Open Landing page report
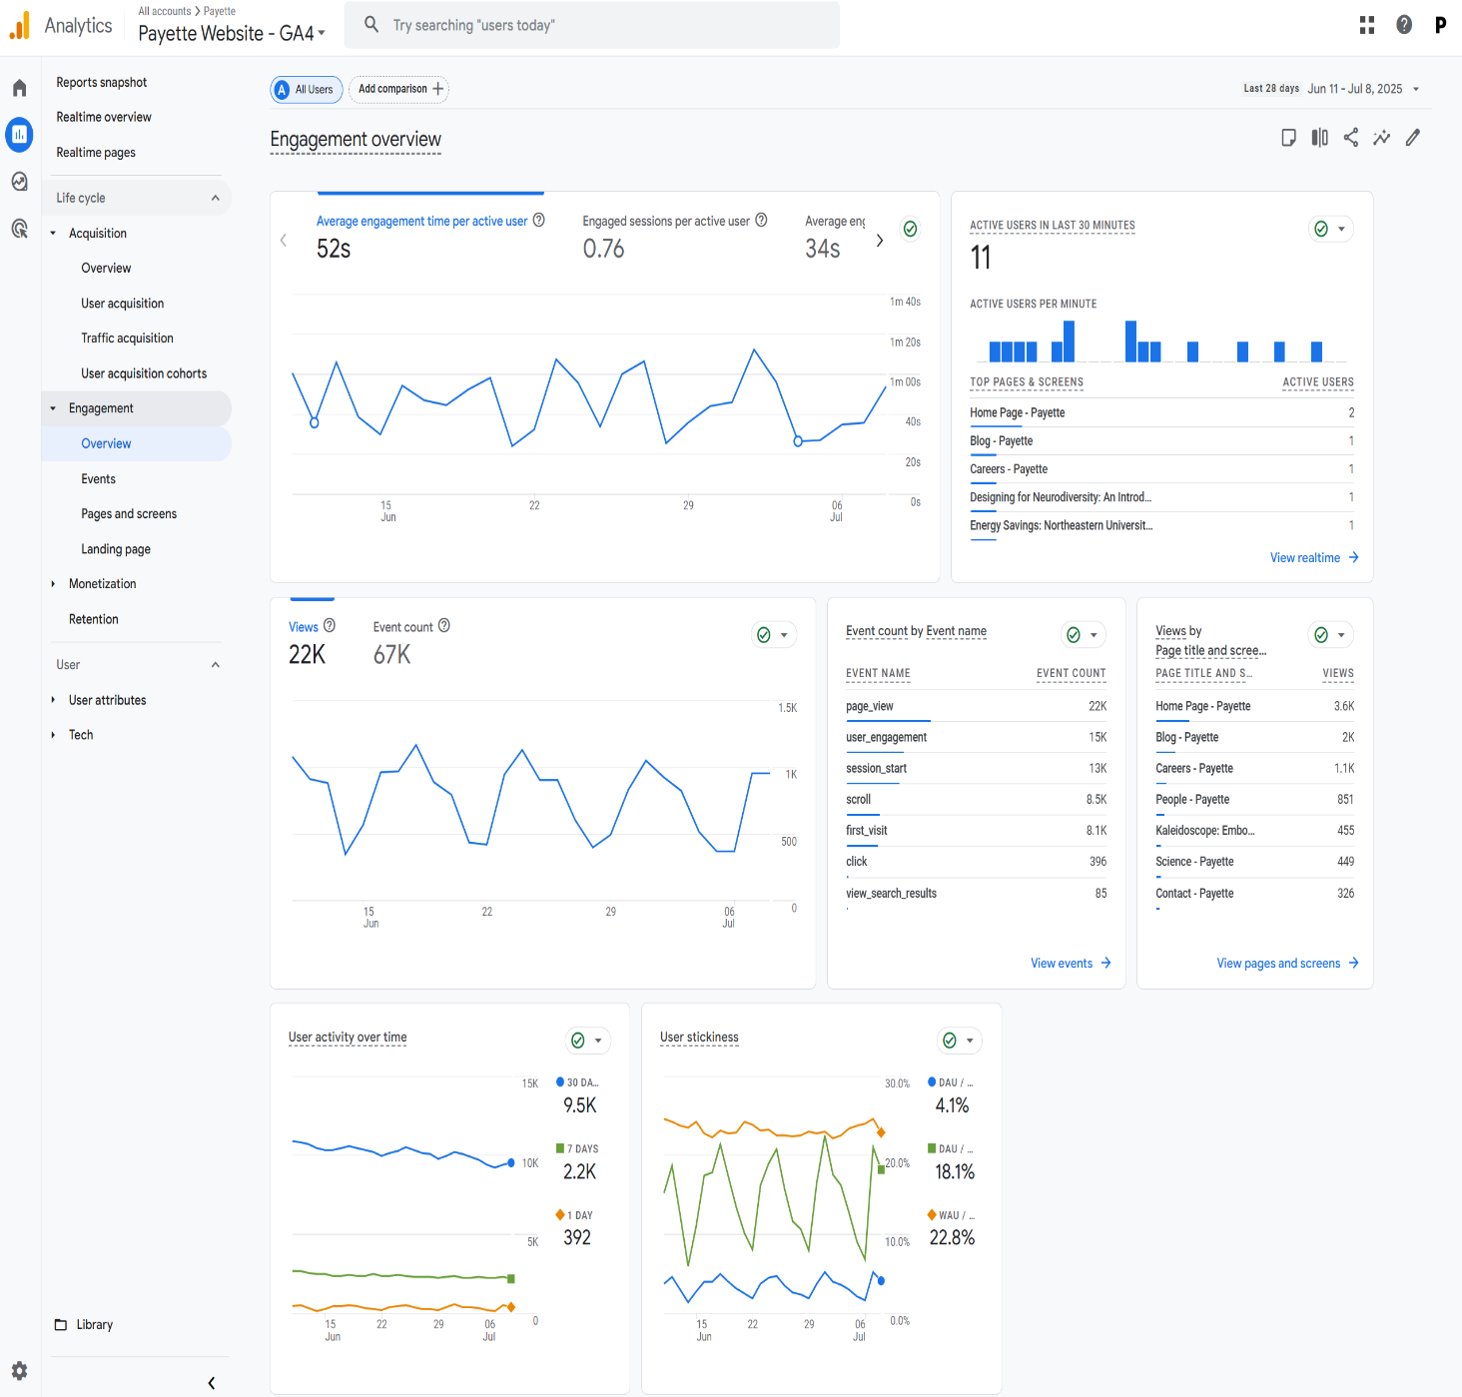The width and height of the screenshot is (1462, 1397). click(x=116, y=549)
